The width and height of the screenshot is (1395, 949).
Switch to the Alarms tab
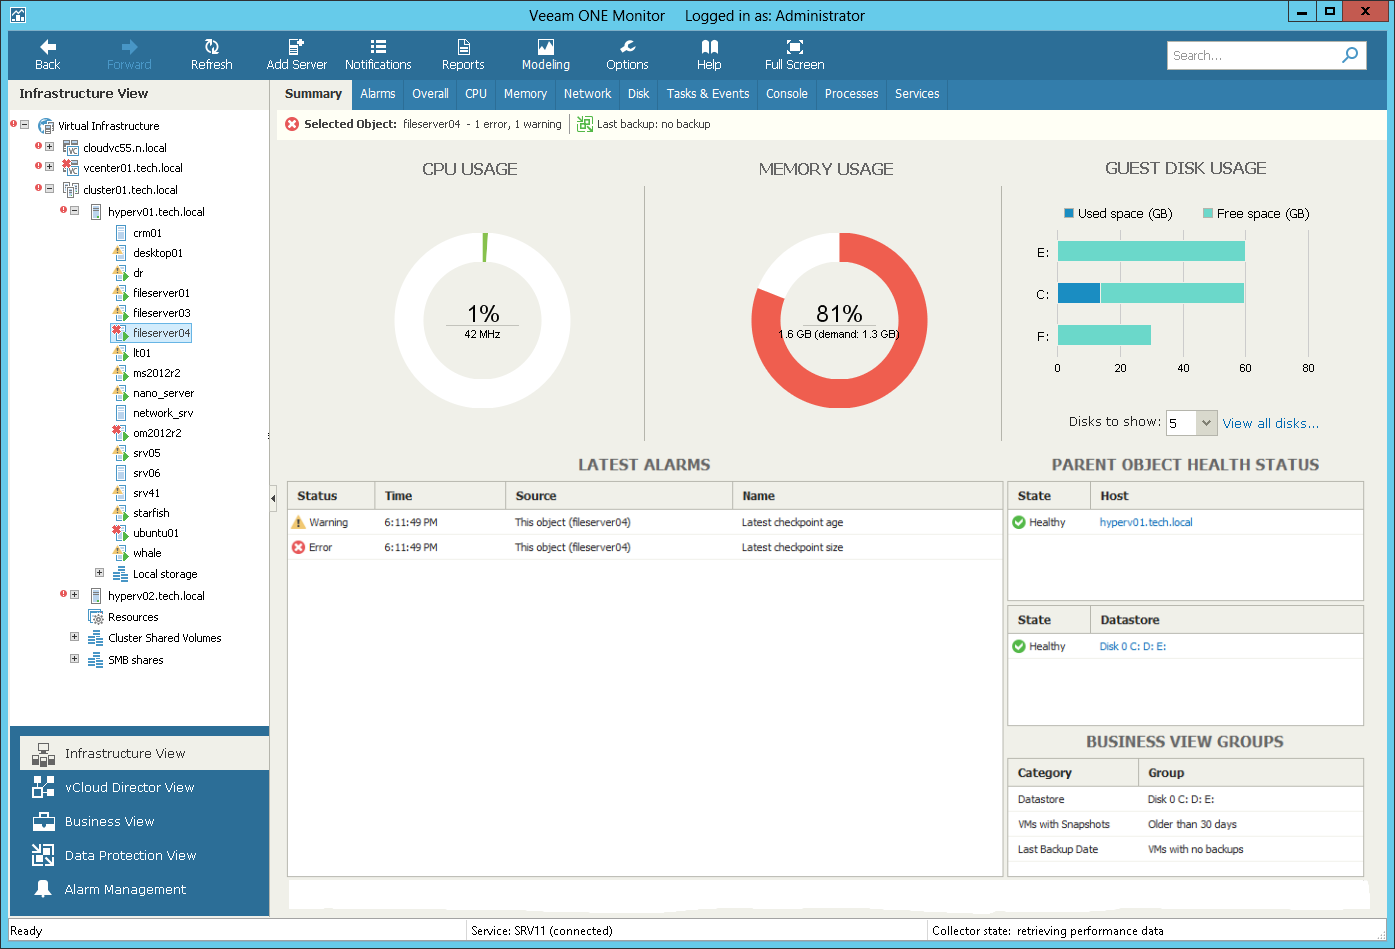point(377,94)
